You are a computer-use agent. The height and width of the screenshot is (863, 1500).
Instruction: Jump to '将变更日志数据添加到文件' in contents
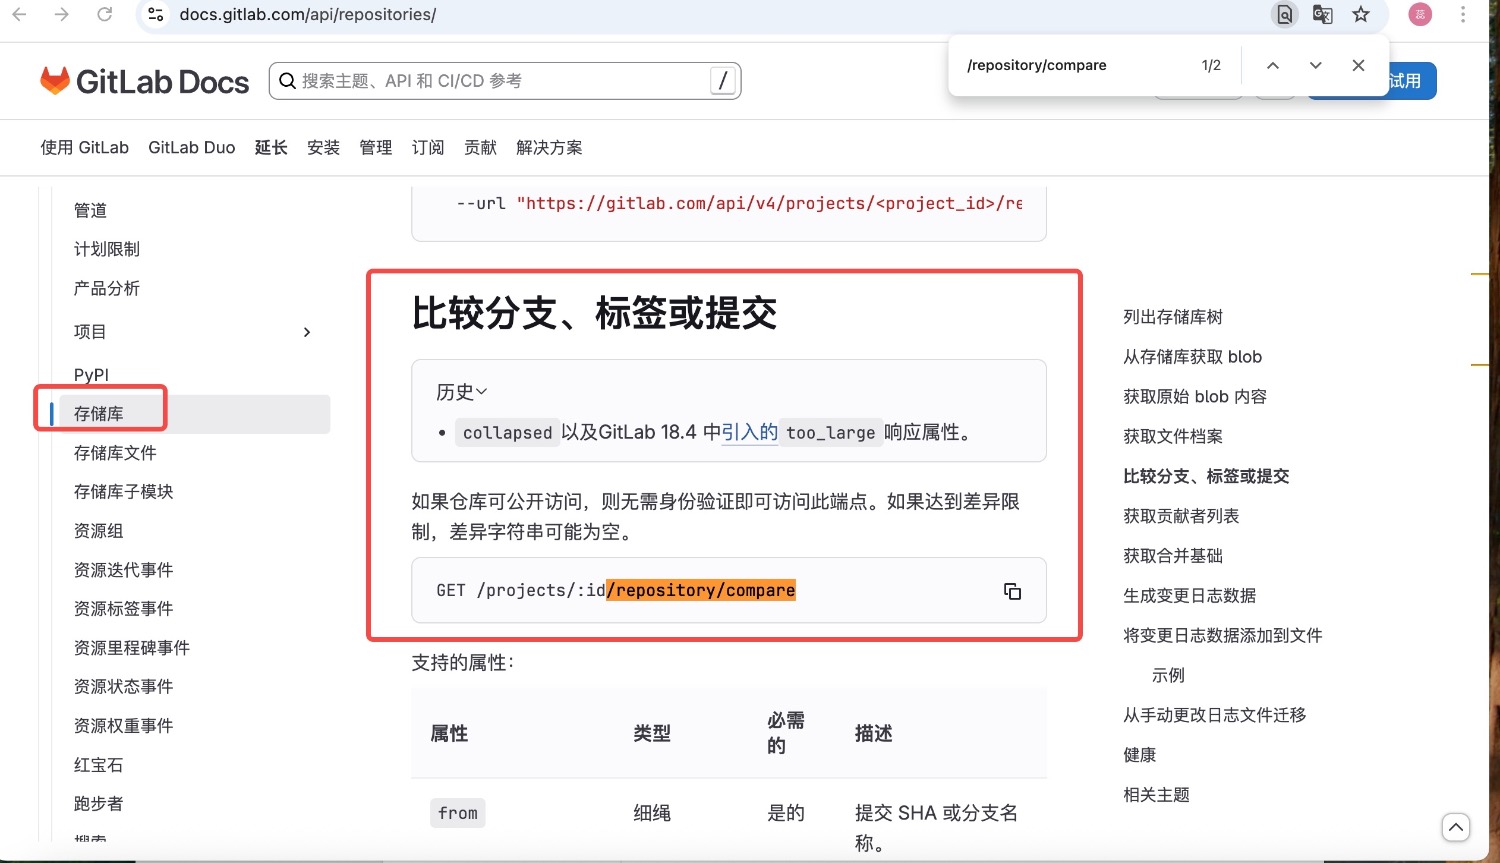tap(1223, 636)
